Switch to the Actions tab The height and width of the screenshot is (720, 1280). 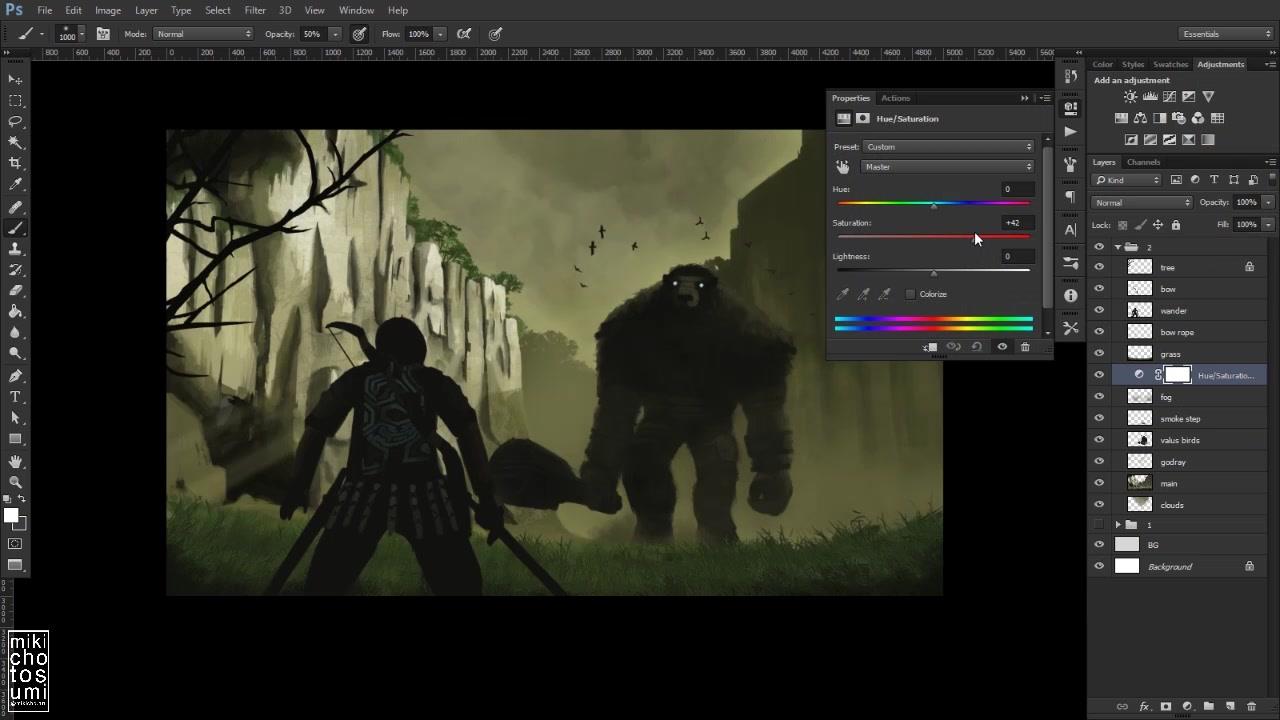tap(895, 98)
